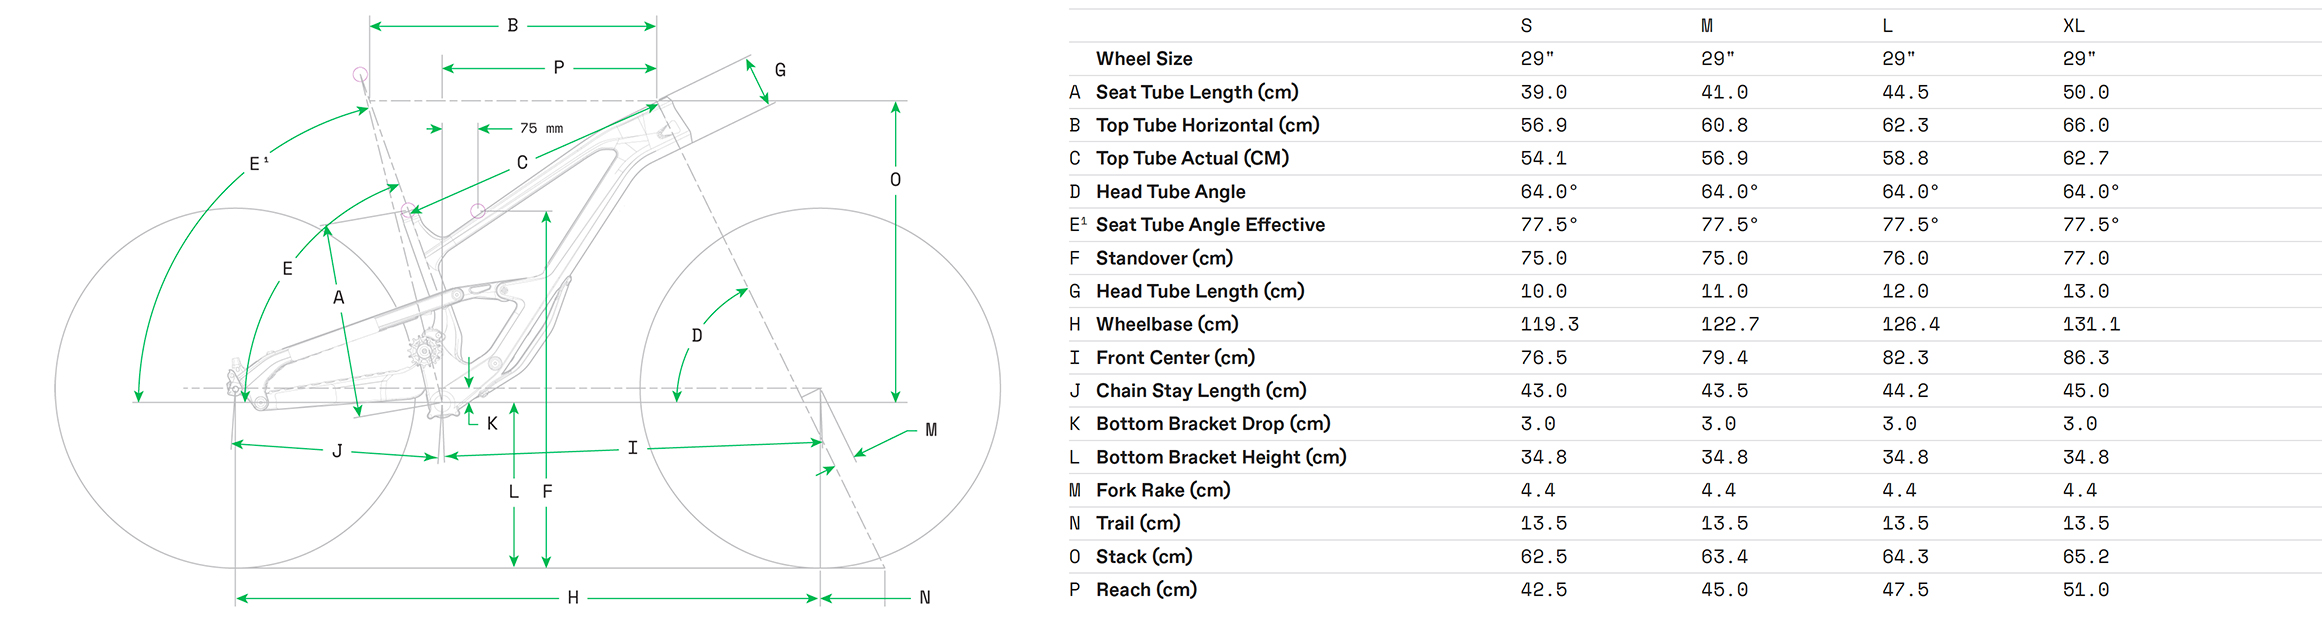Click the Wheel Size row label
Screen dimensions: 2322x632
click(x=1144, y=59)
